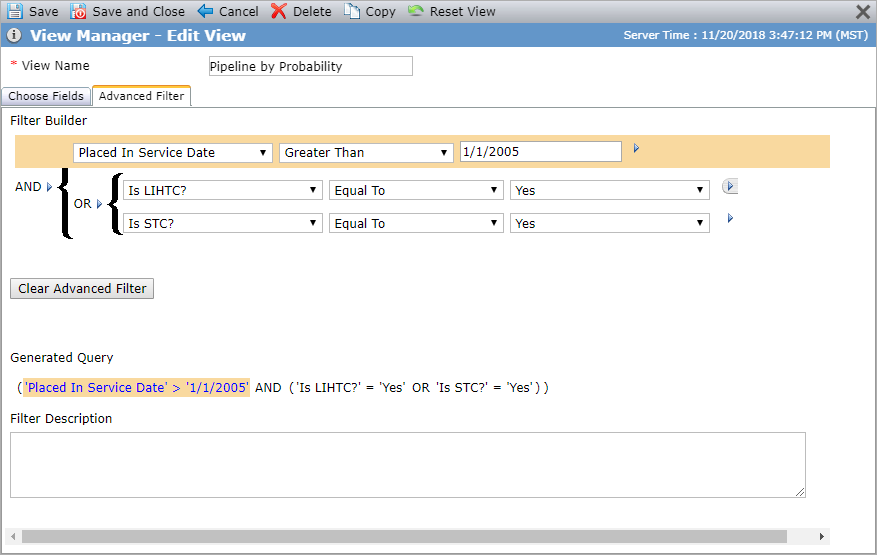Viewport: 877px width, 555px height.
Task: Open the Placed In Service Date field dropdown
Action: (173, 153)
